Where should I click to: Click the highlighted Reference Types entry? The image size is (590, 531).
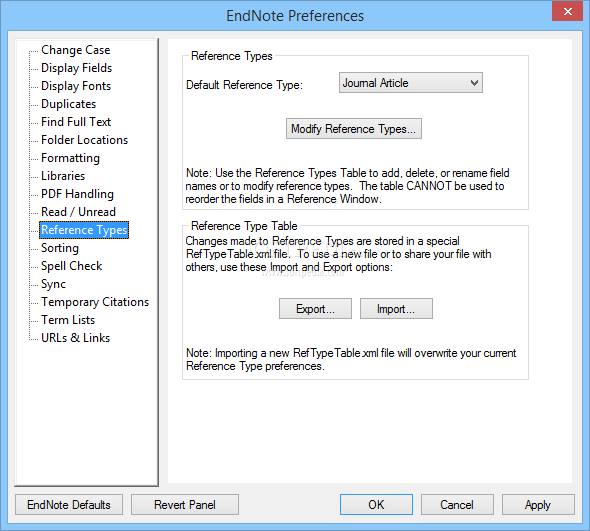pyautogui.click(x=84, y=230)
